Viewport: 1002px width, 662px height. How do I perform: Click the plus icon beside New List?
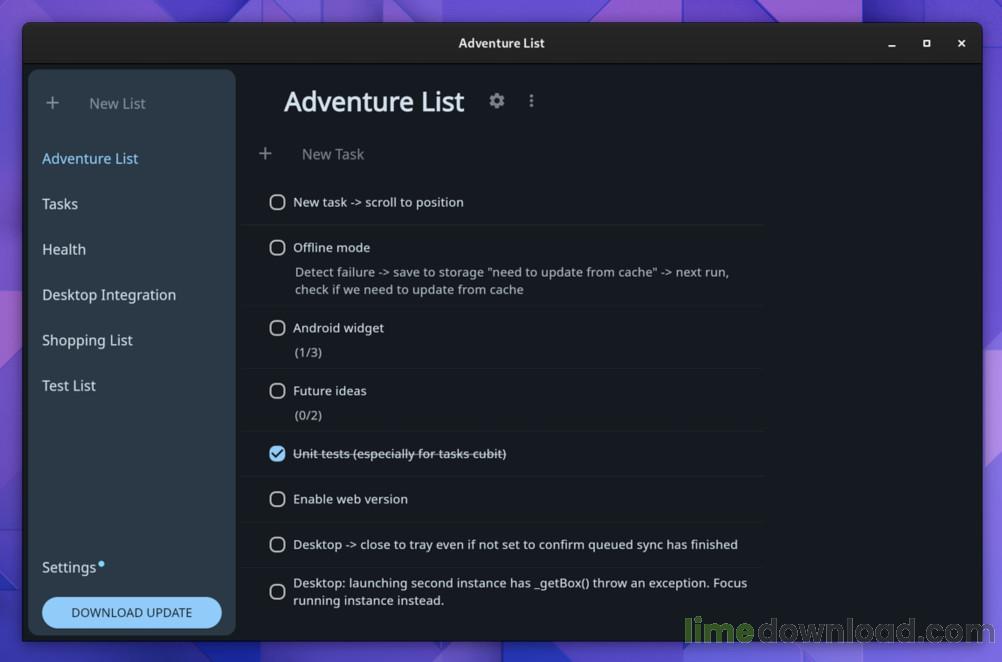[x=53, y=103]
